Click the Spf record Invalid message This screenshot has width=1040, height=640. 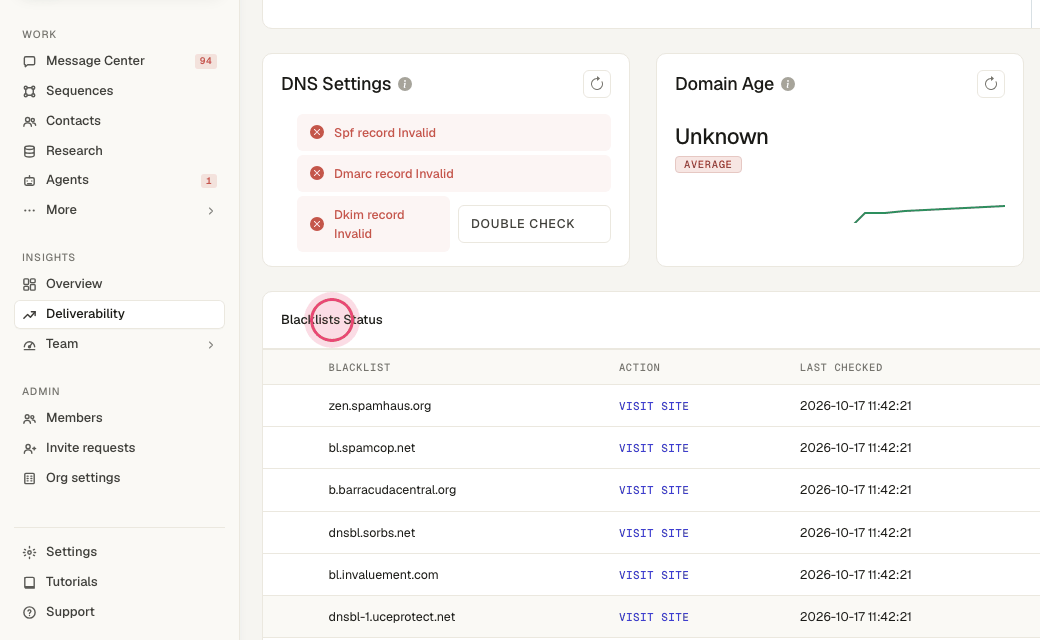coord(454,133)
